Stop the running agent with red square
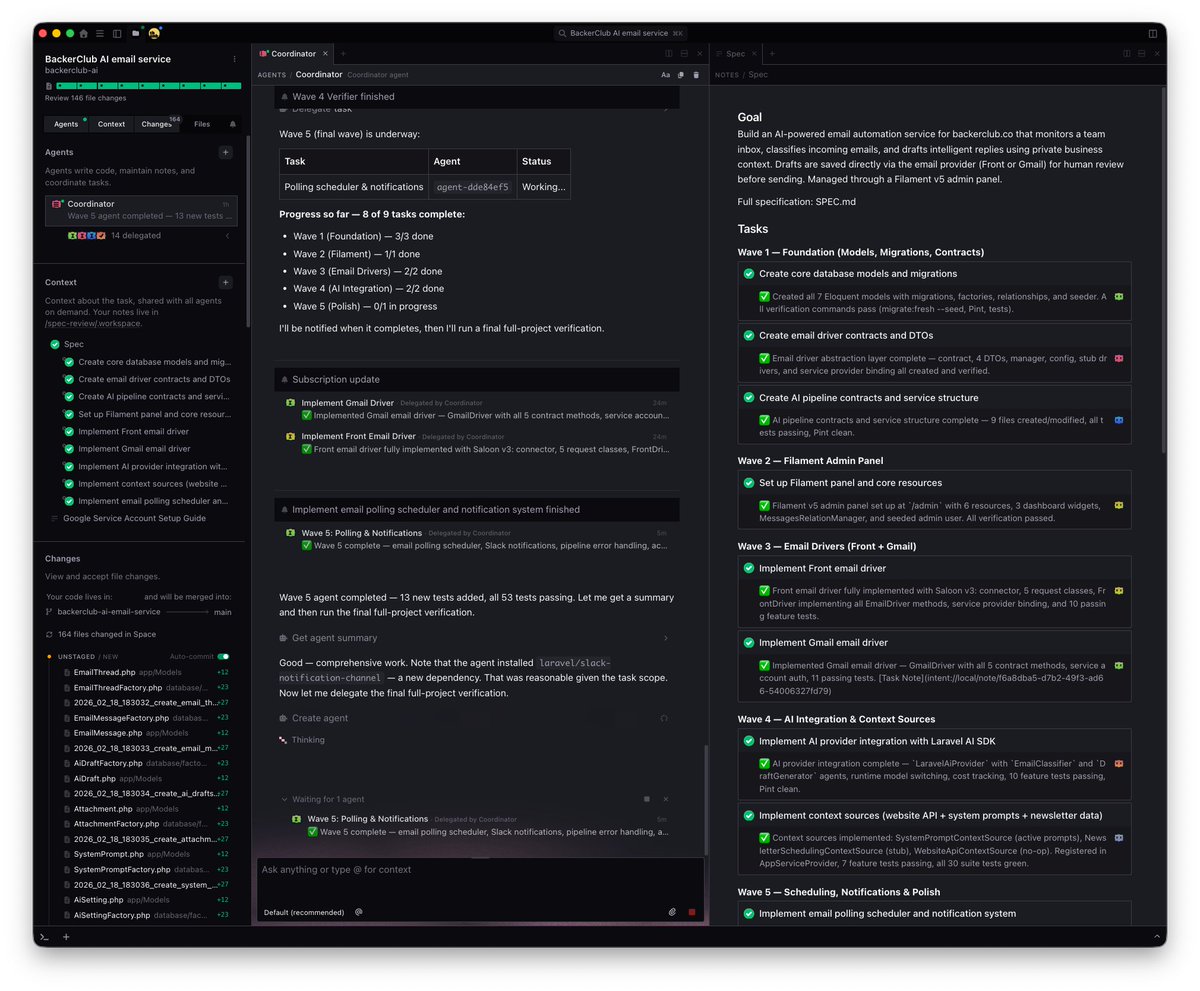Viewport: 1200px width, 991px height. pyautogui.click(x=692, y=912)
